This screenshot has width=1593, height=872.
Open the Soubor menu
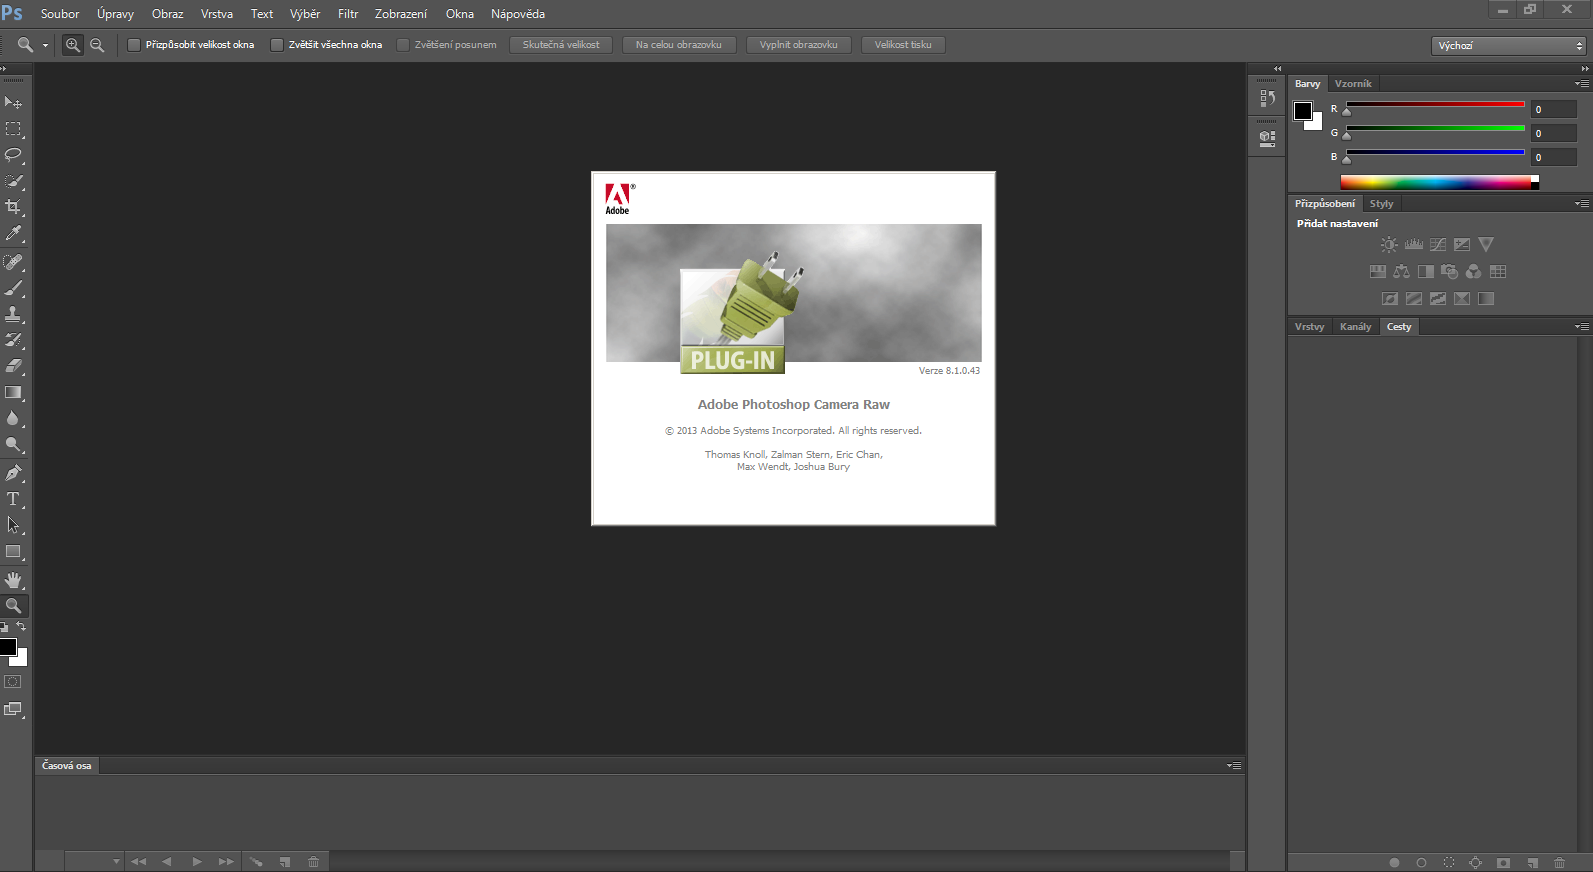pos(60,14)
